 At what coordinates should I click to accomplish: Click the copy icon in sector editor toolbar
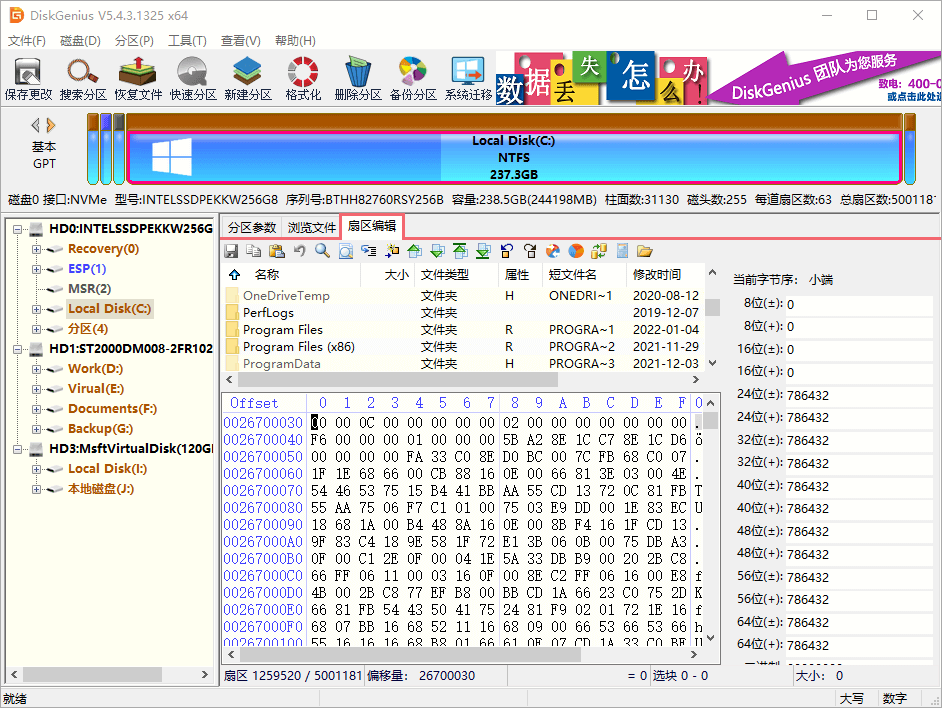point(254,251)
